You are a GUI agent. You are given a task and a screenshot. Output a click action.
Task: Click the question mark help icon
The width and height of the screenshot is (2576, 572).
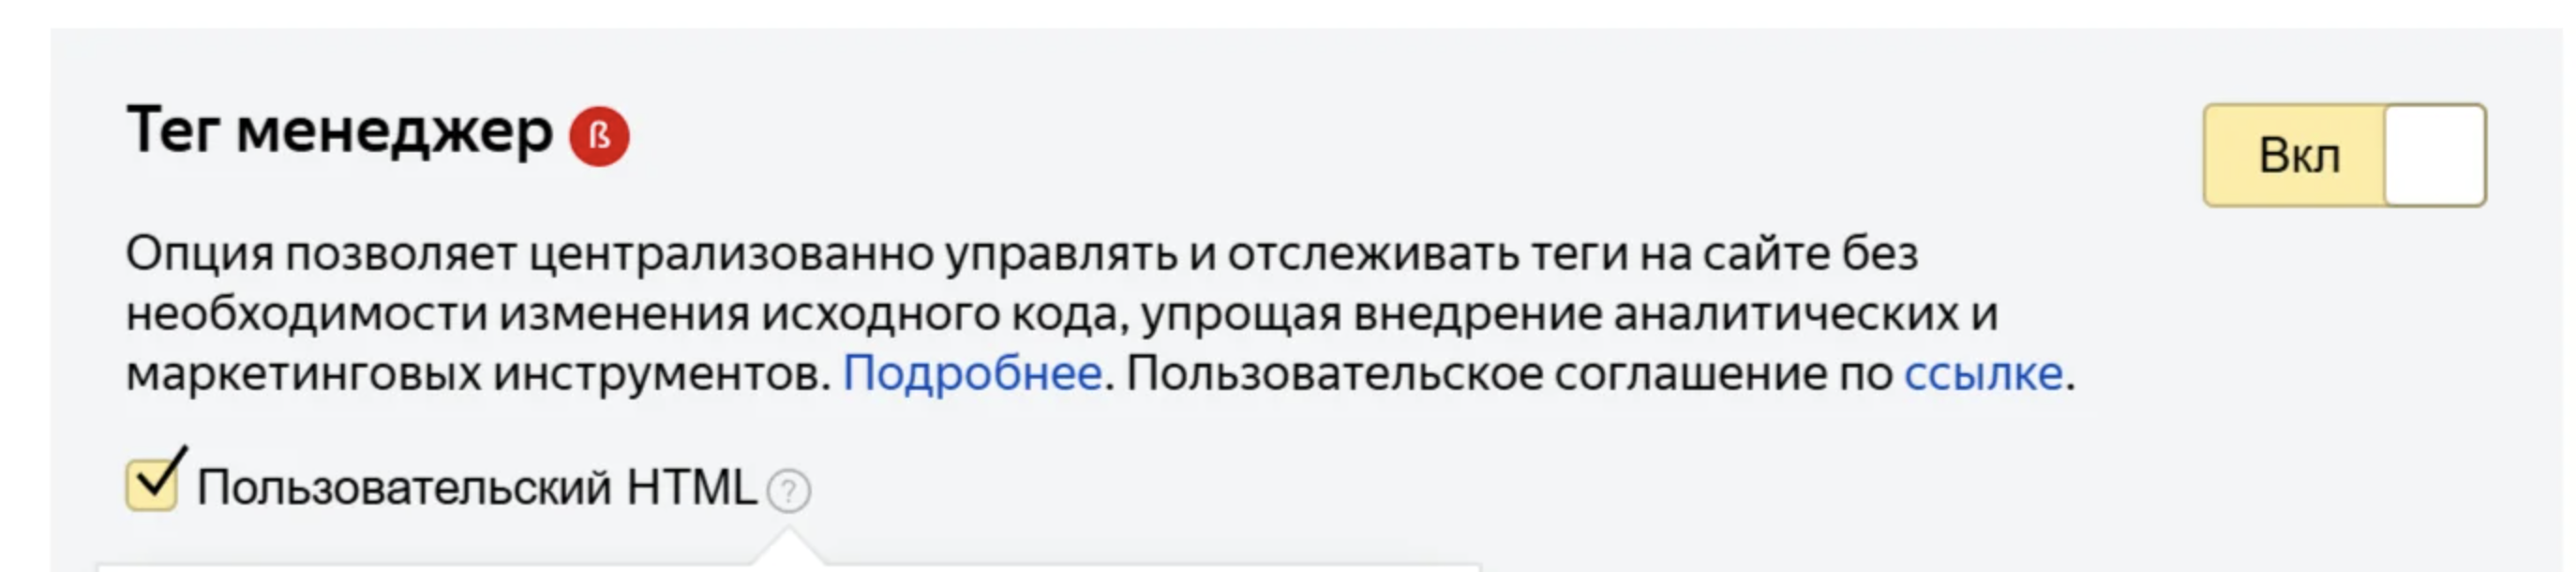click(x=788, y=491)
